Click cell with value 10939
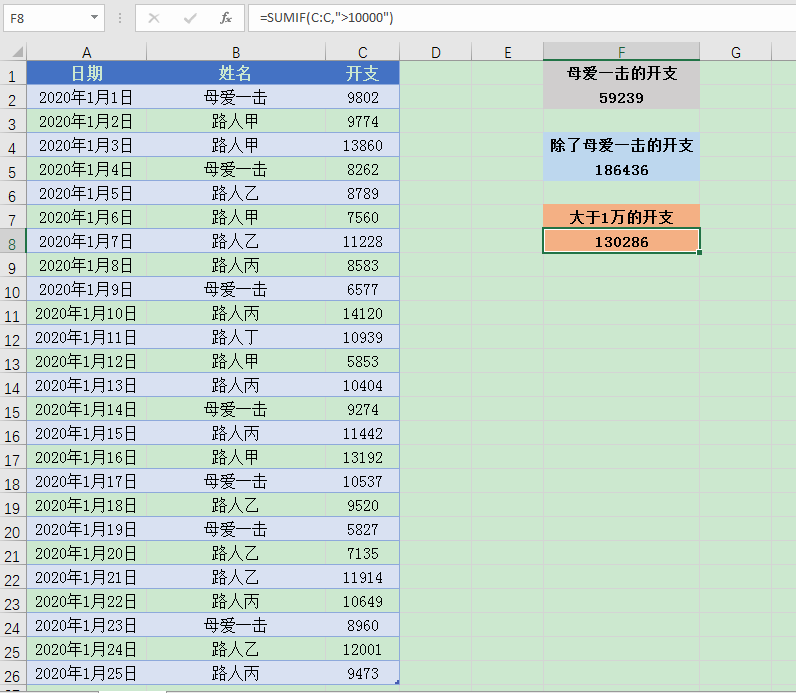 click(362, 337)
